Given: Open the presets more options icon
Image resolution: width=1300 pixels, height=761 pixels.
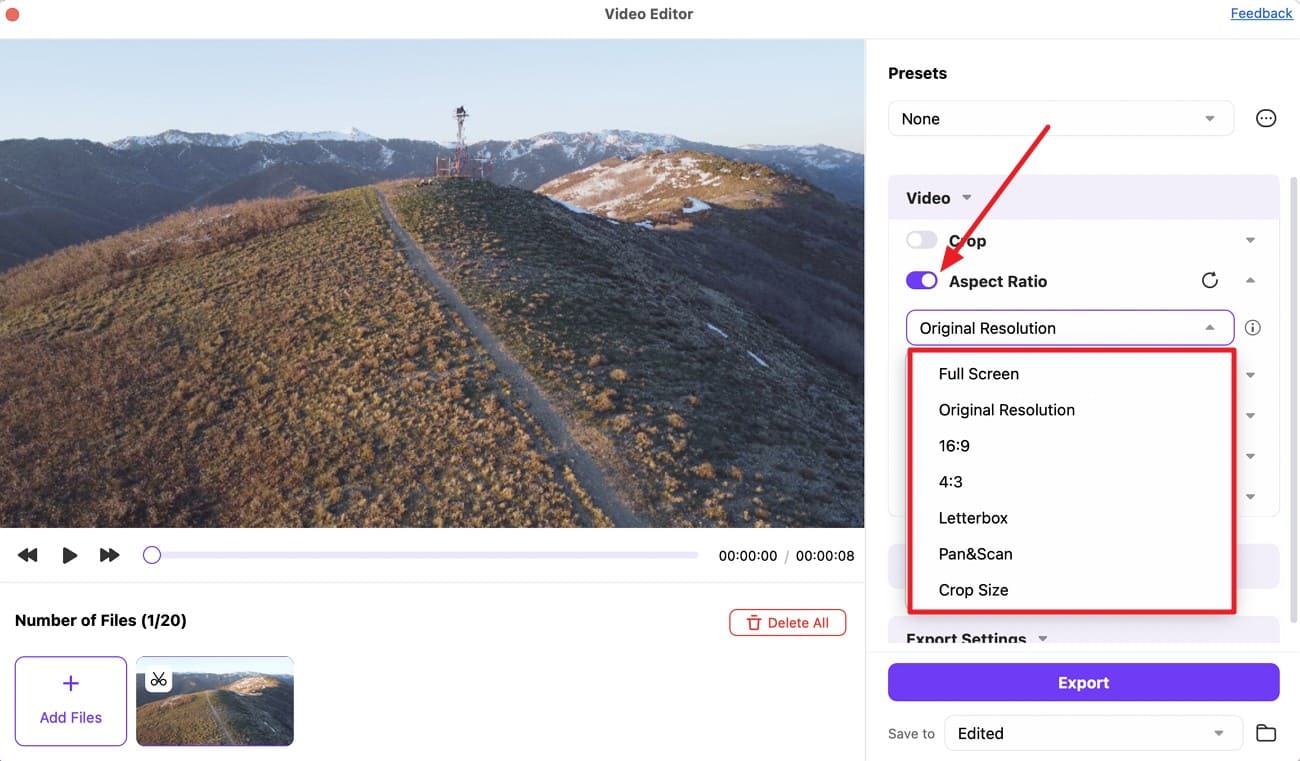Looking at the screenshot, I should click(x=1266, y=119).
